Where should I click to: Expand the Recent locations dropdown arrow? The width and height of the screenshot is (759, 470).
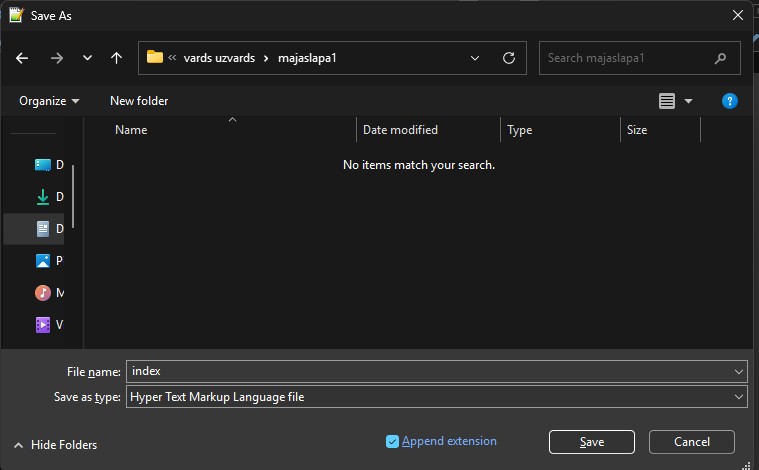click(x=86, y=58)
